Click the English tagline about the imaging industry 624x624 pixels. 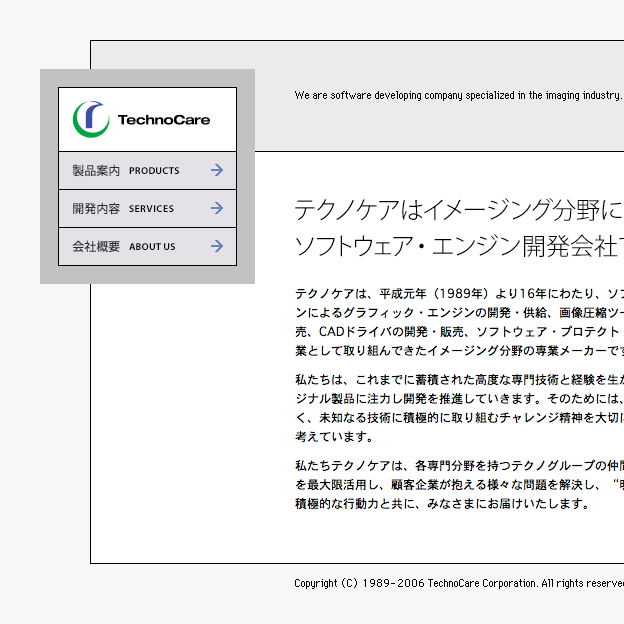point(458,96)
